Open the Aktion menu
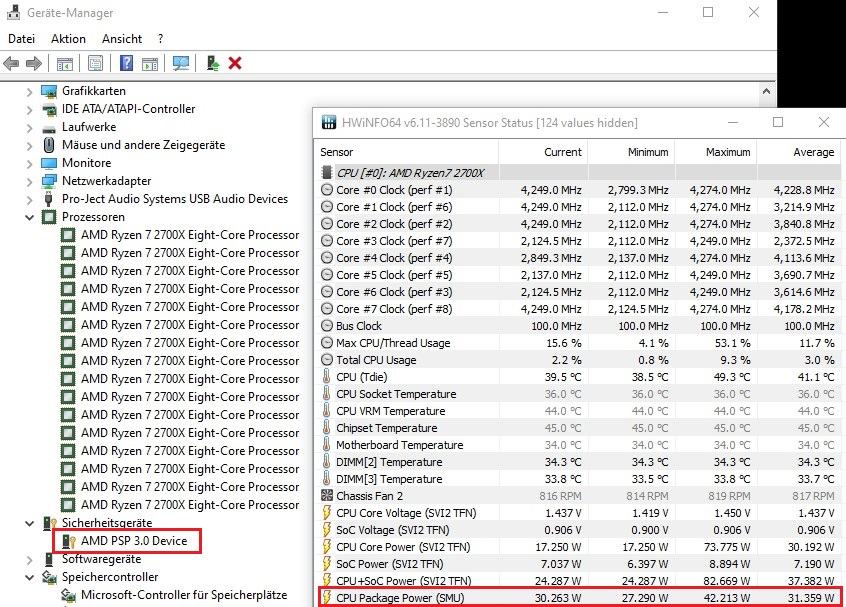The image size is (846, 607). (x=69, y=39)
